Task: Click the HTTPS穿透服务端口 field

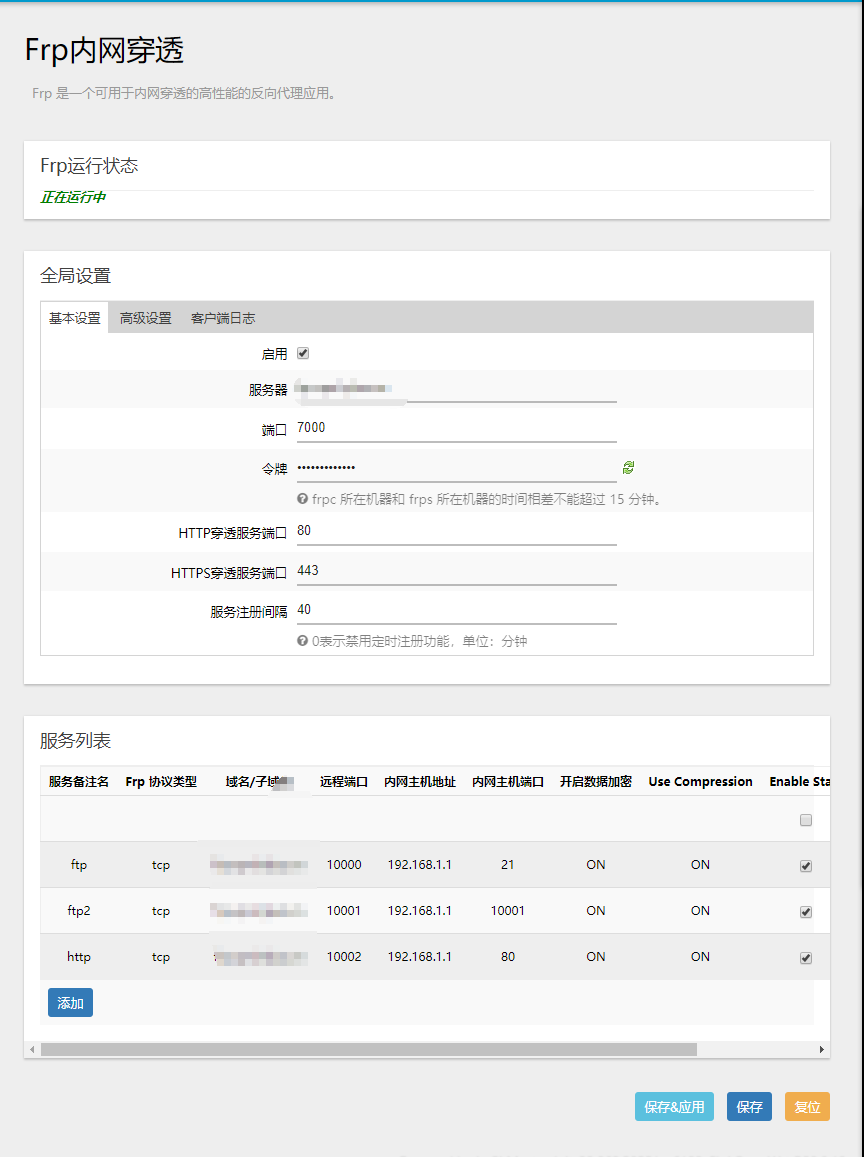Action: [x=457, y=571]
